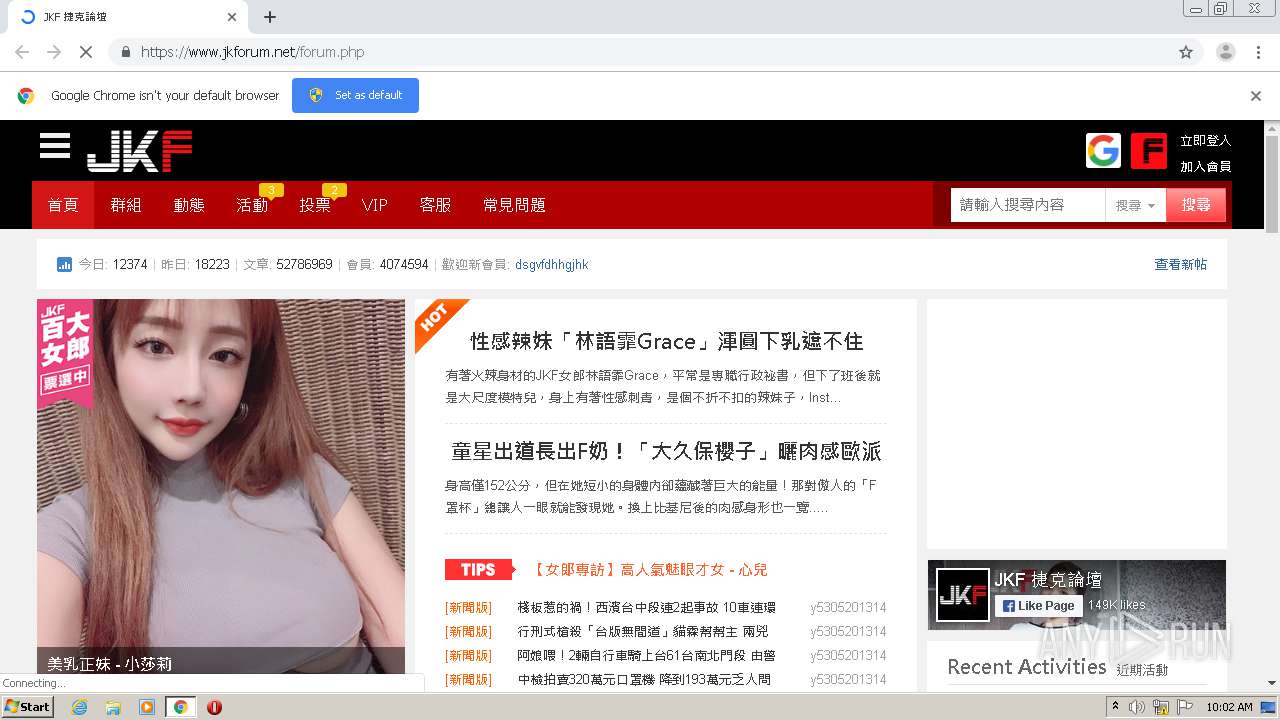Open new member dsgvfdhhgjhk profile
1280x720 pixels.
551,265
